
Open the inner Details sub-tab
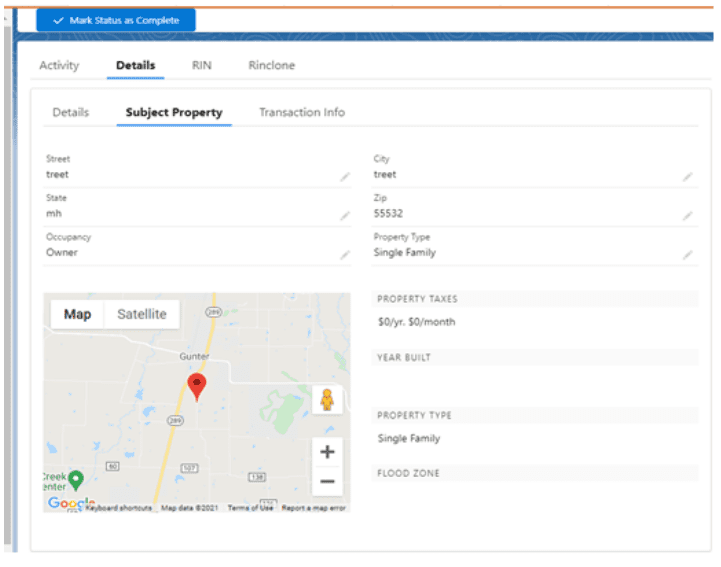(x=71, y=112)
